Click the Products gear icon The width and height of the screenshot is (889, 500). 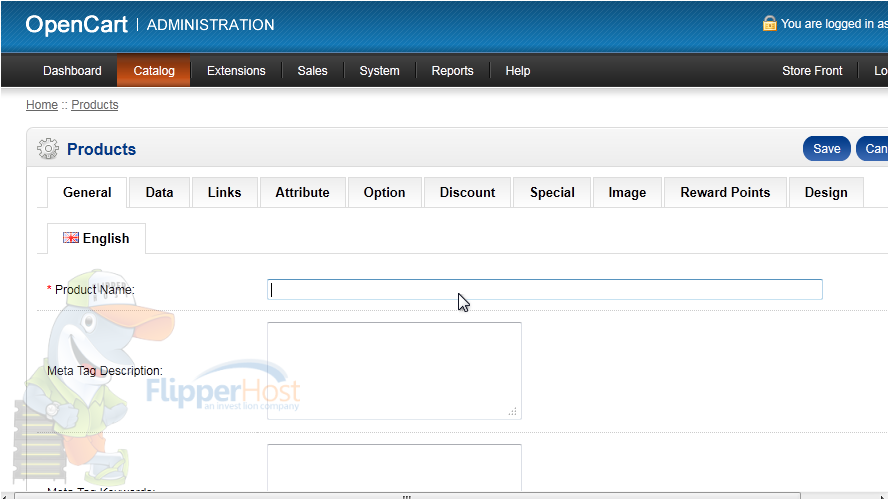click(48, 149)
